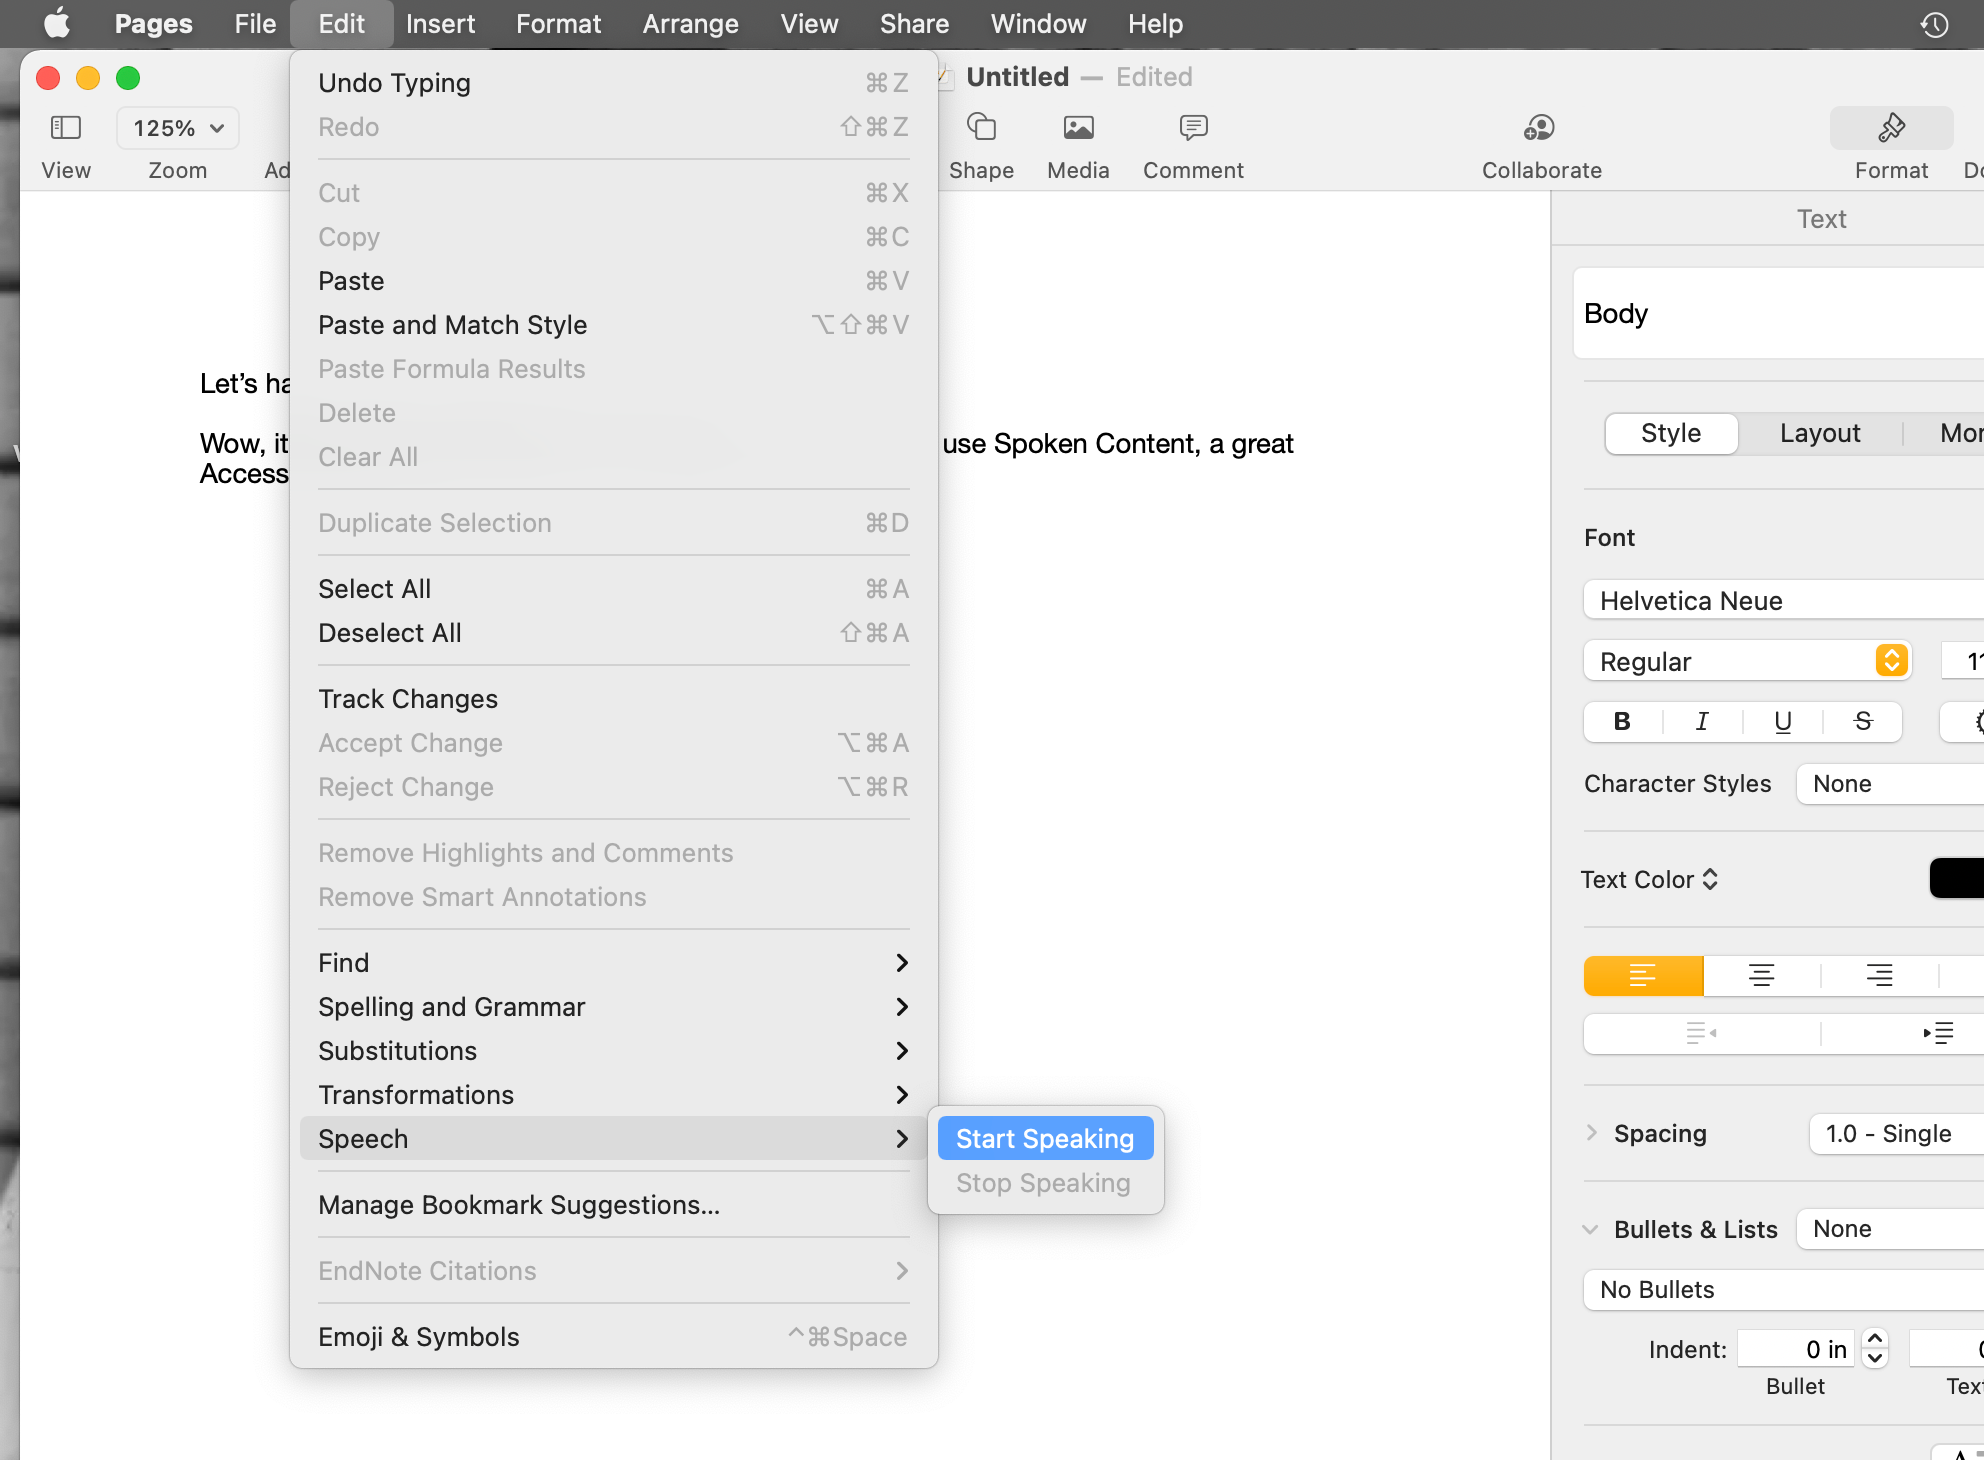Viewport: 1984px width, 1460px height.
Task: Select Spelling and Grammar from Edit menu
Action: 451,1006
